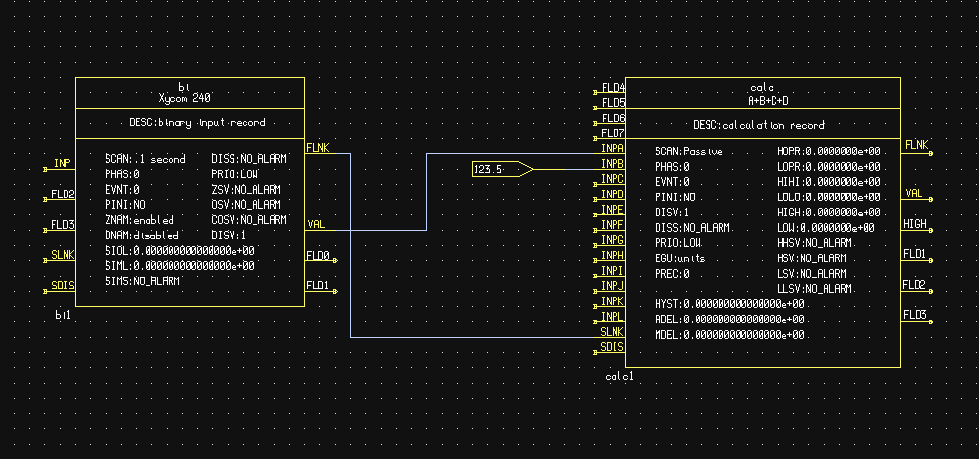The width and height of the screenshot is (979, 459).
Task: Click the 'PREC:0' field
Action: (672, 274)
